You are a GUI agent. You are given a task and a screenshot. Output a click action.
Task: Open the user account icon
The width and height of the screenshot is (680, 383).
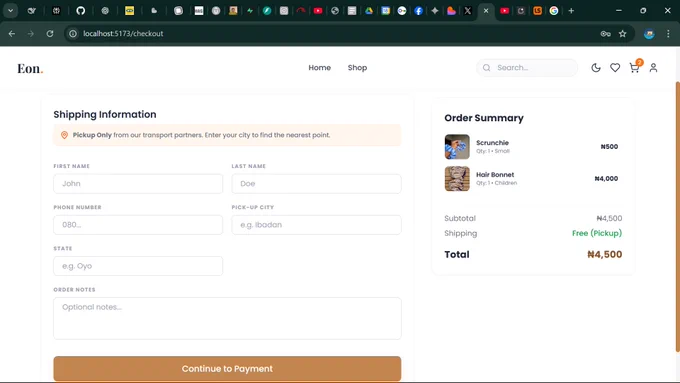(653, 68)
